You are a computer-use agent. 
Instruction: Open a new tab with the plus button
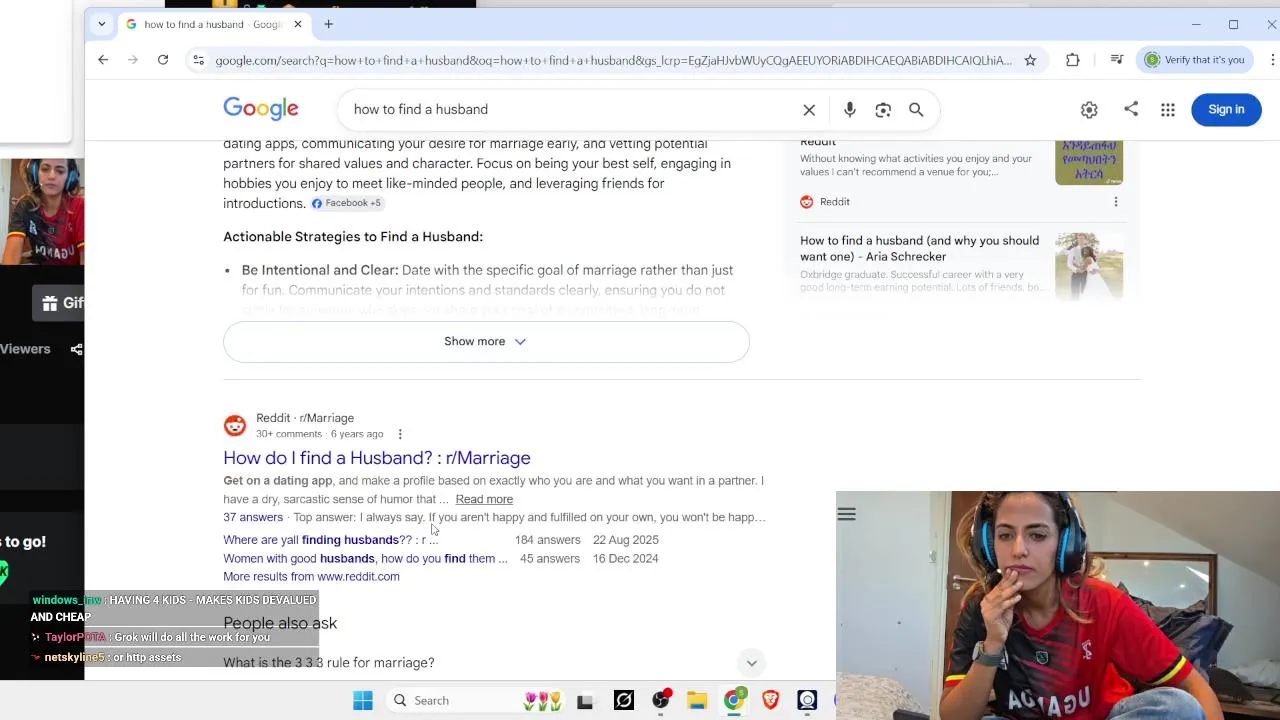(x=328, y=24)
